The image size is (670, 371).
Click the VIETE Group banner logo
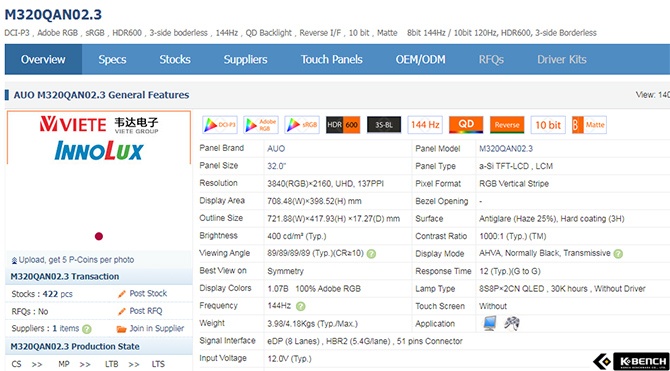[99, 124]
